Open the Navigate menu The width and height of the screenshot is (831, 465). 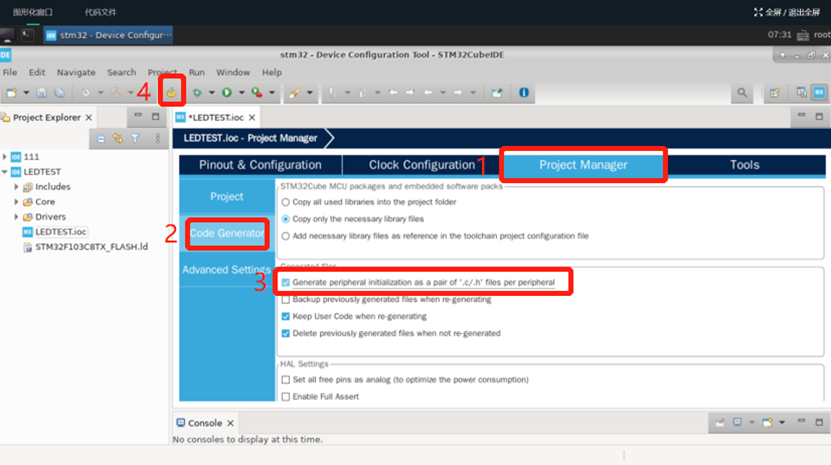76,72
